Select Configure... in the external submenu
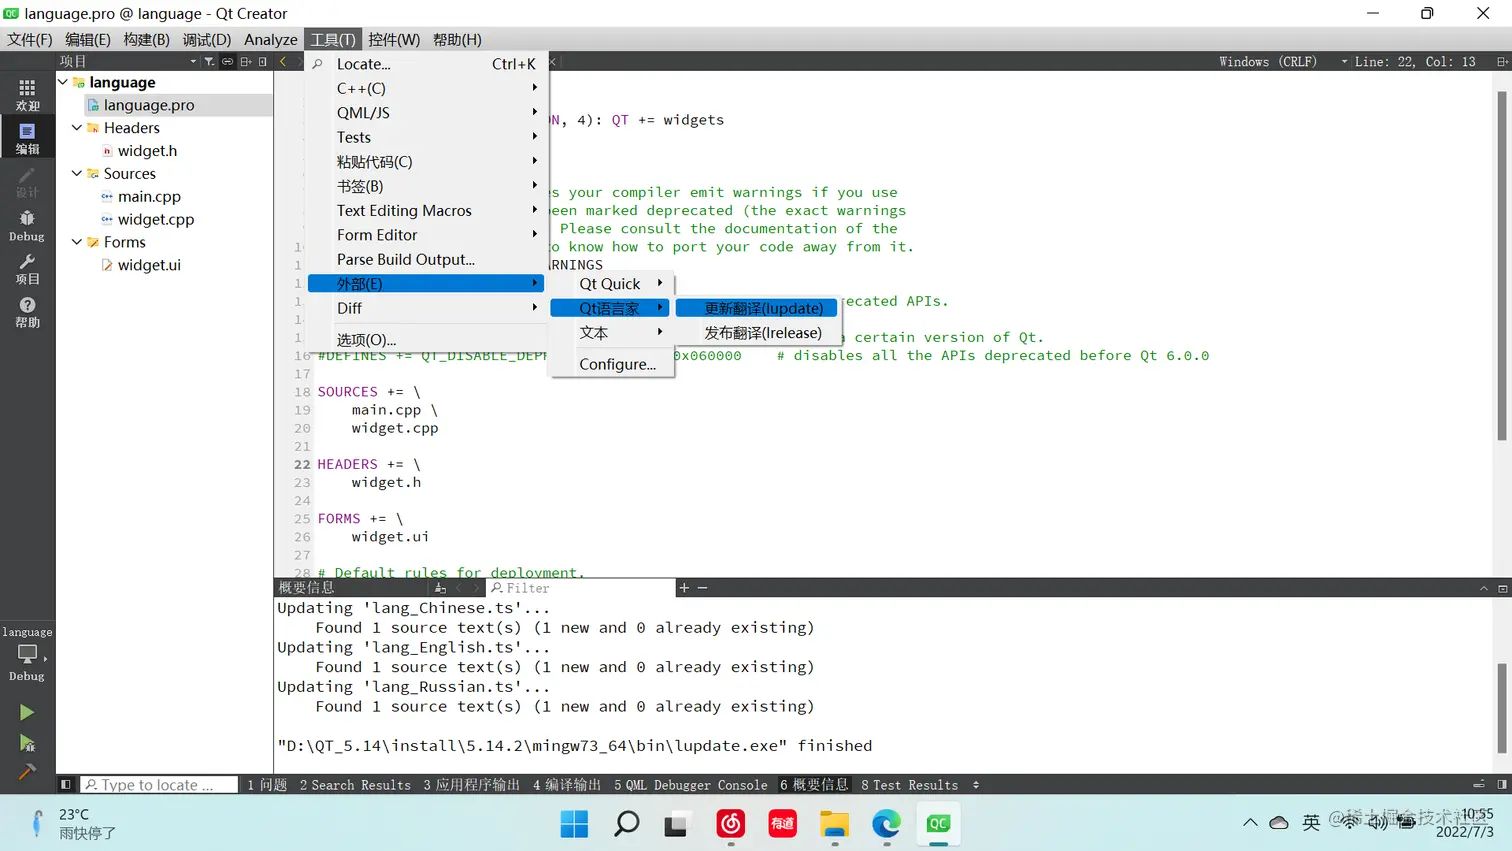Screen dimensions: 1512x851 (612, 364)
